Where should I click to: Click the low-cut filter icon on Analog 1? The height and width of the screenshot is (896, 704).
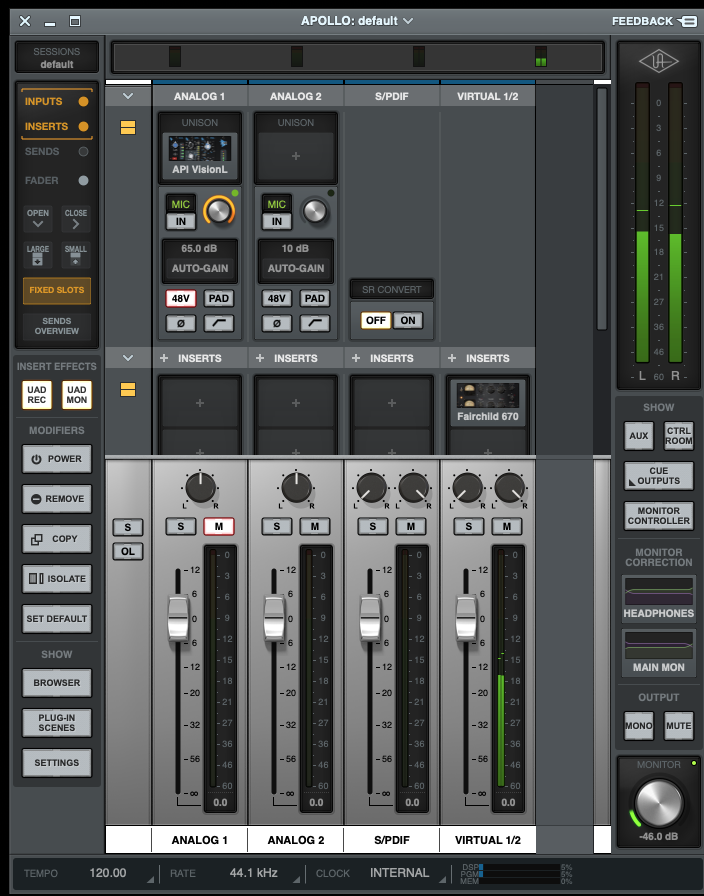tap(219, 323)
